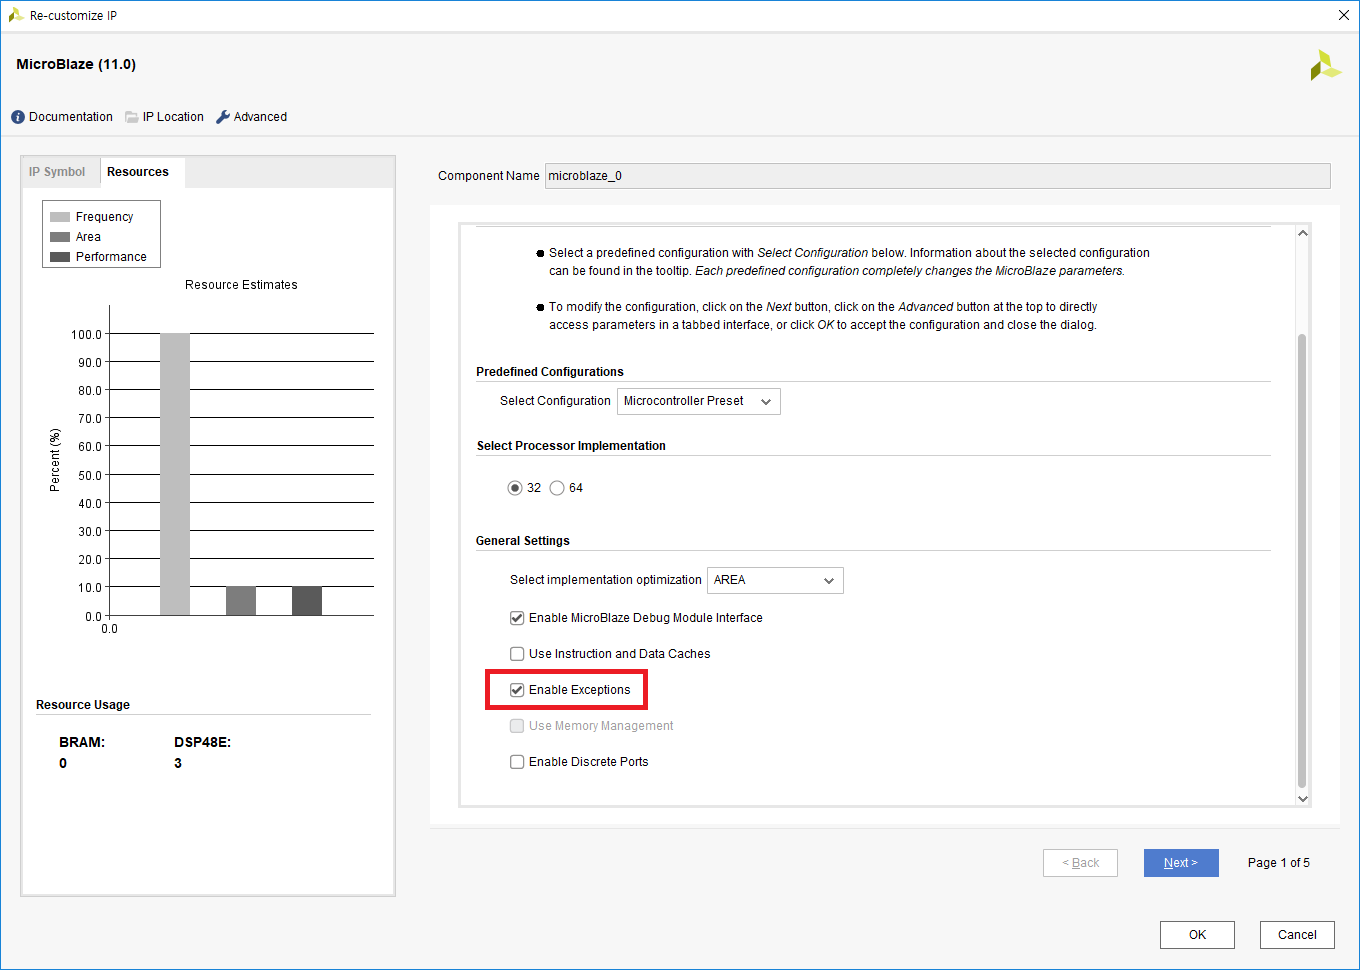
Task: Click the Select Processor Implementation heading
Action: 571,446
